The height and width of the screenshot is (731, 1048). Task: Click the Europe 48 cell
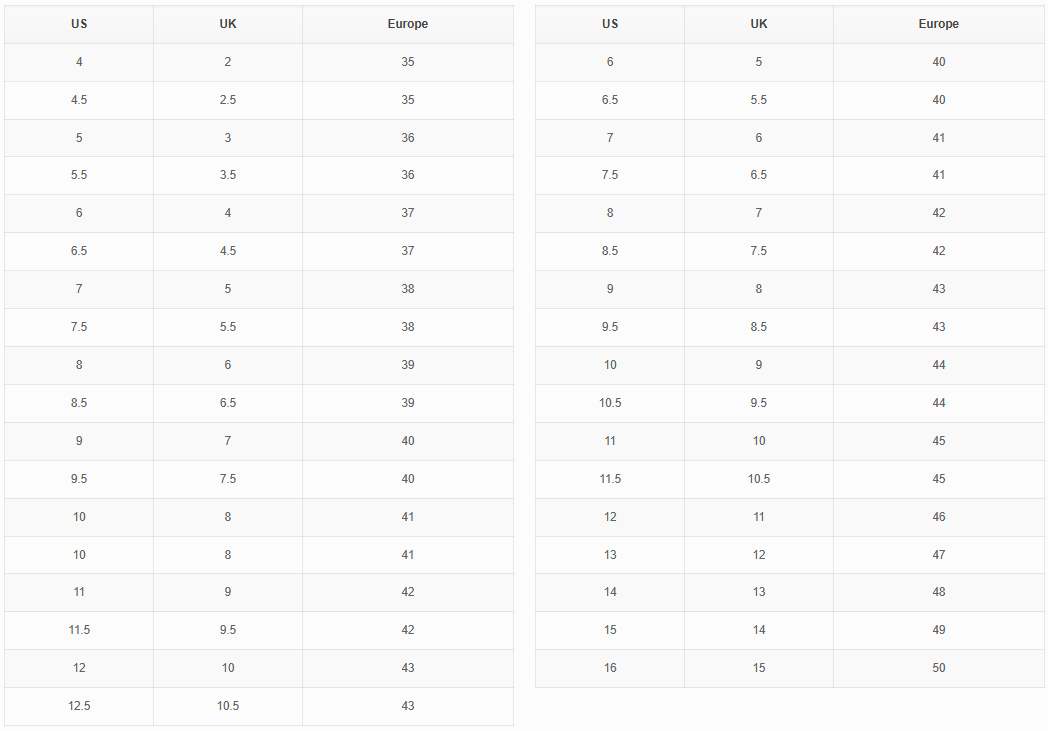coord(939,592)
